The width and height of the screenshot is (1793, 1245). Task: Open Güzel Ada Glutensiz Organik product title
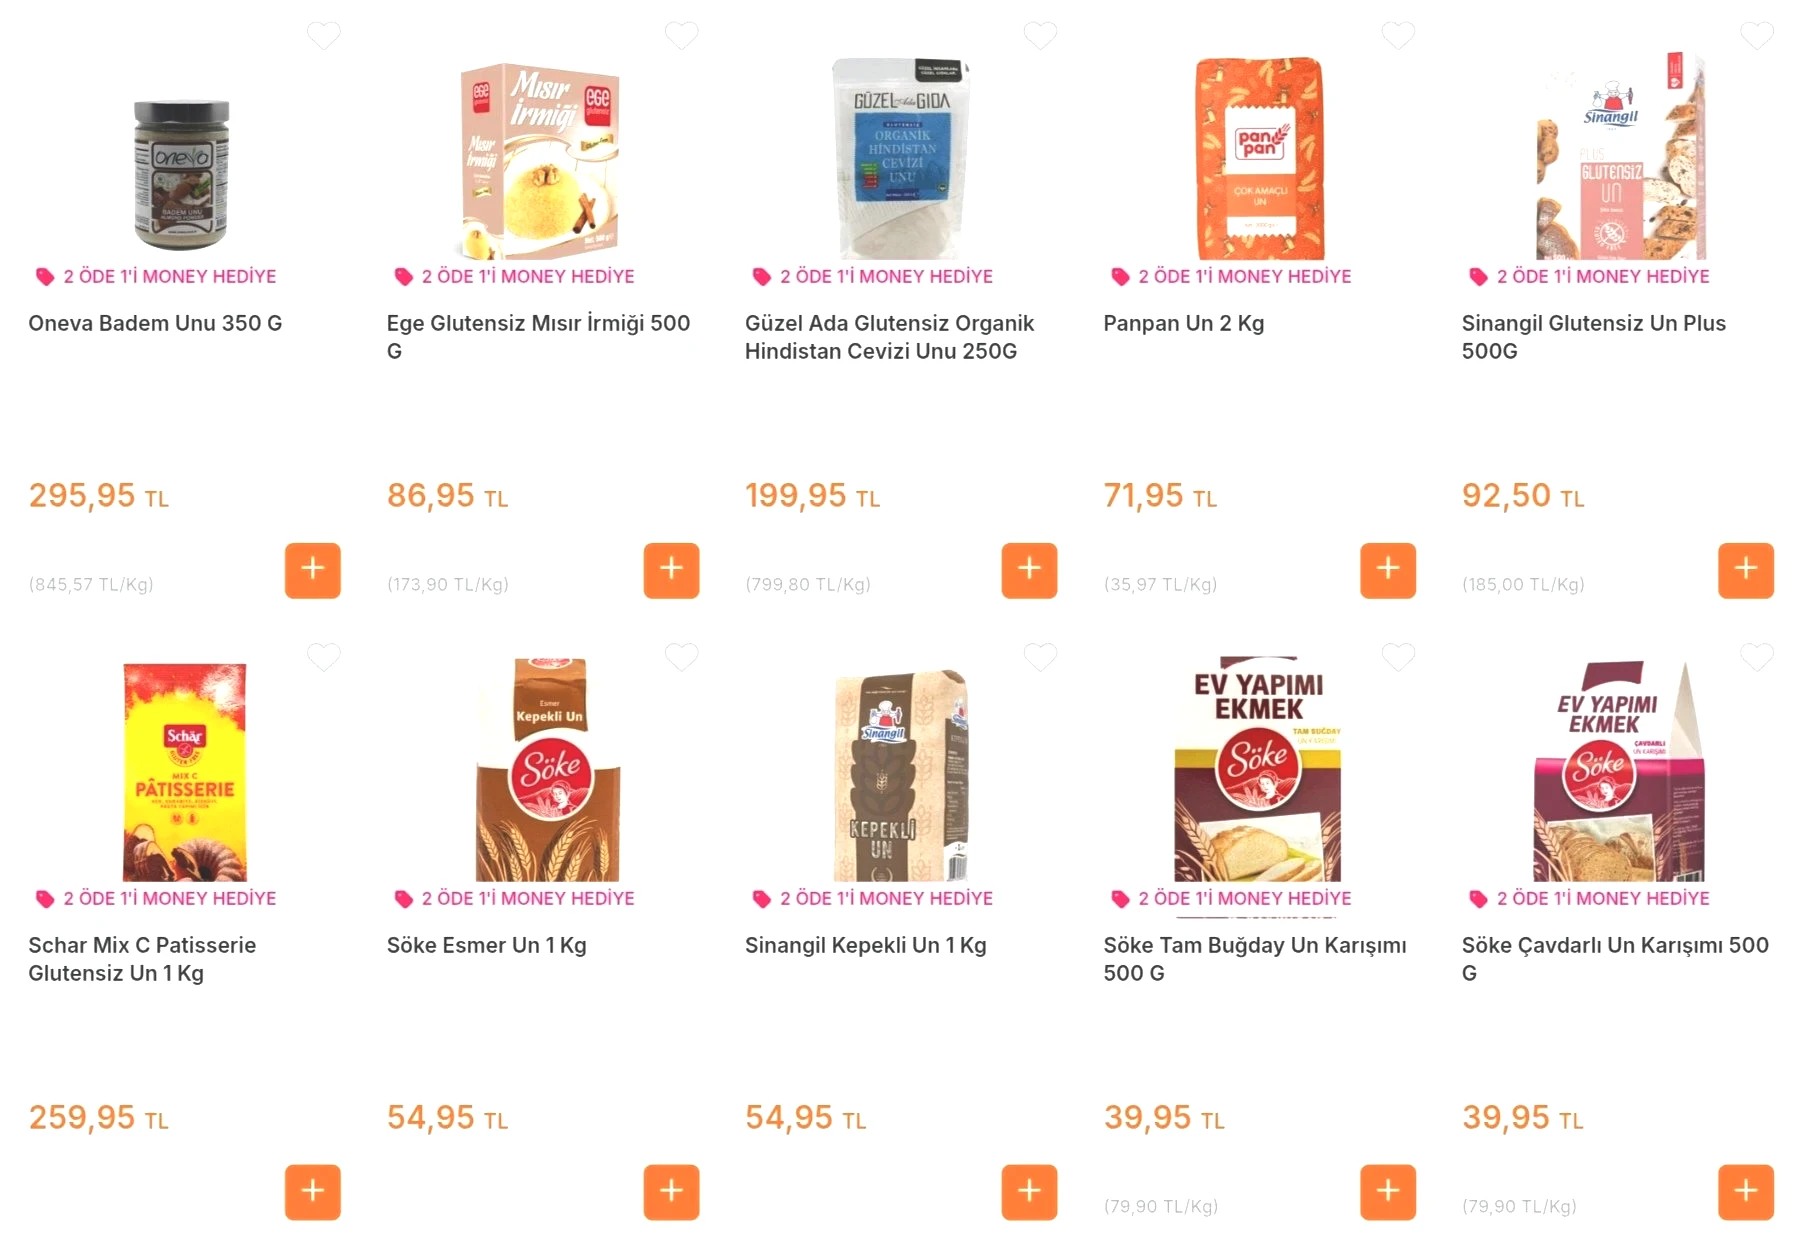(x=889, y=337)
